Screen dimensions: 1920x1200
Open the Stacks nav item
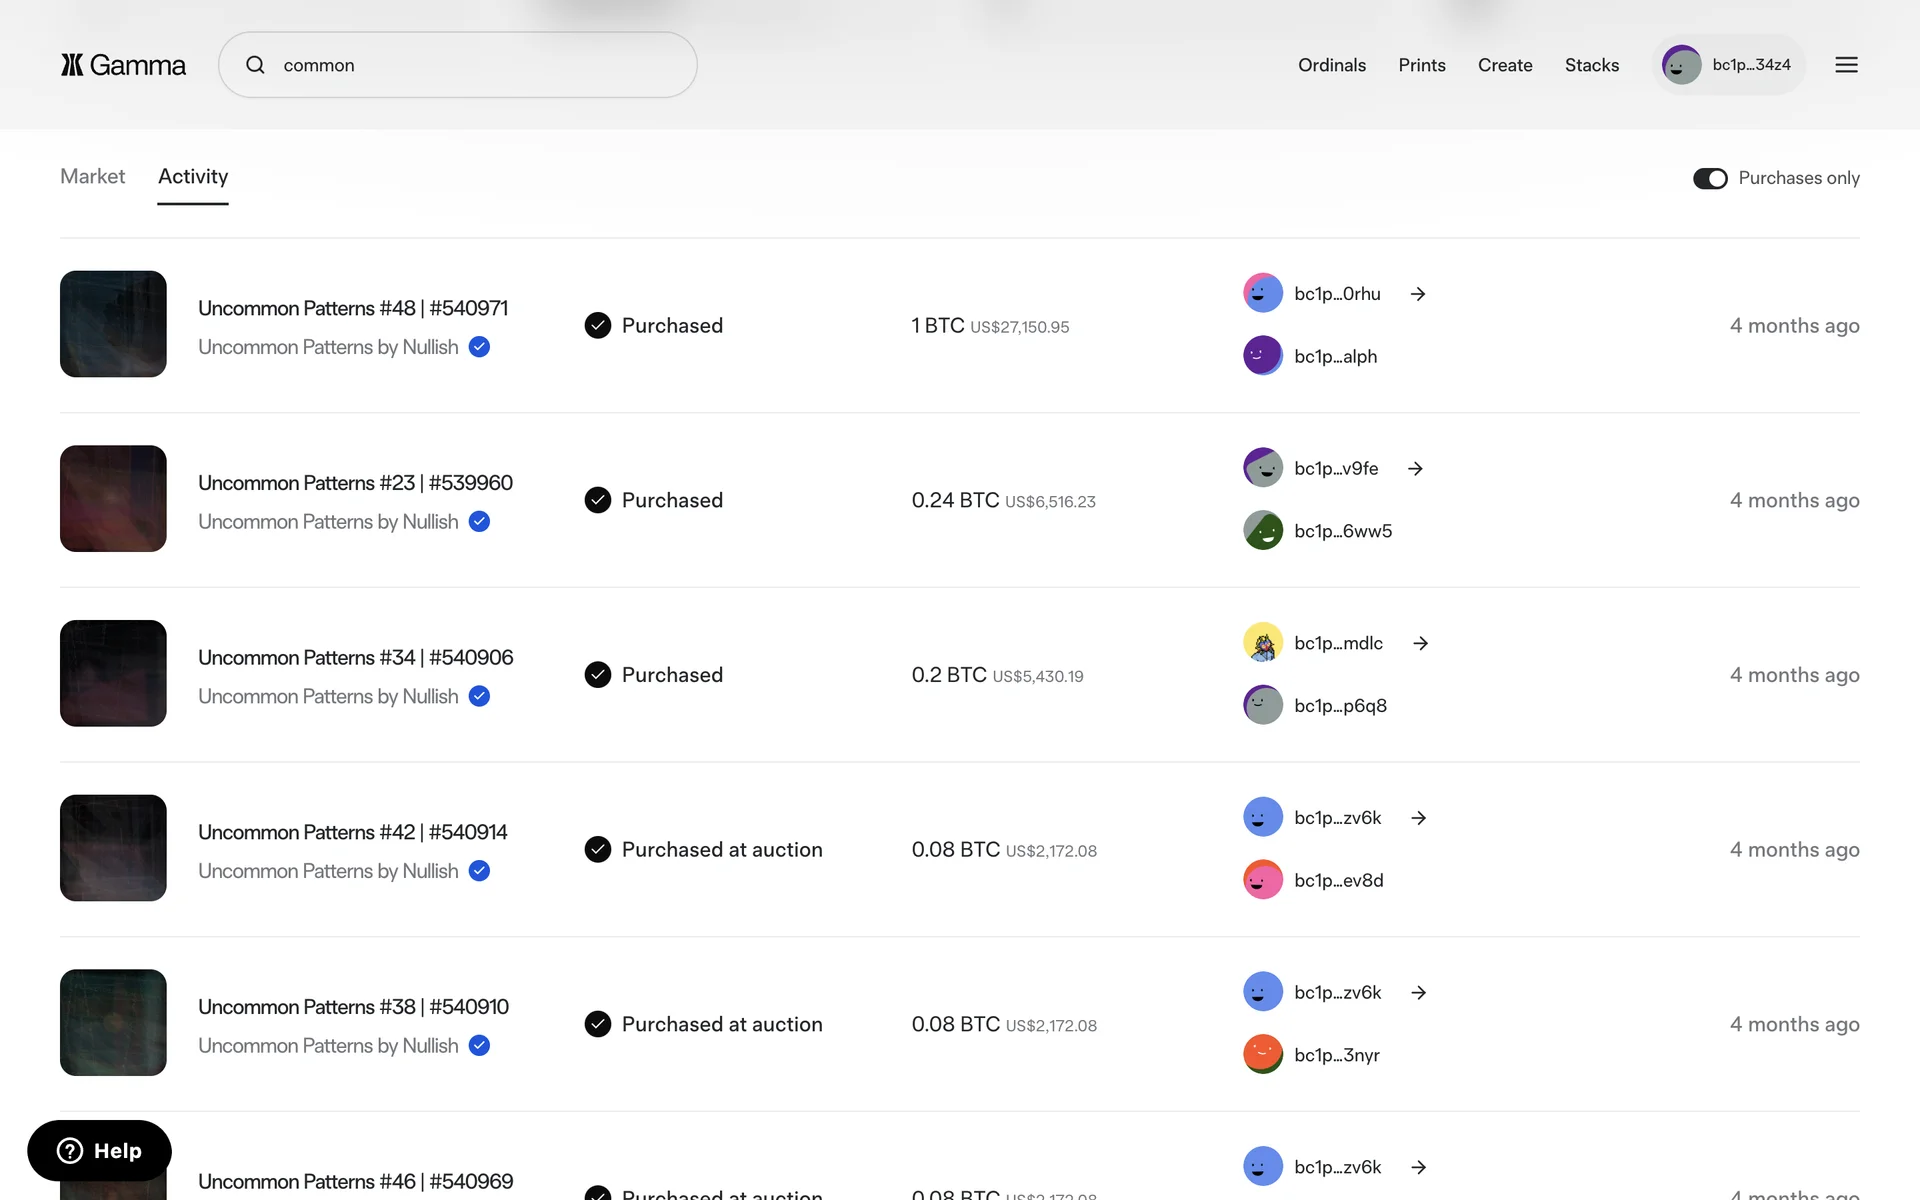tap(1591, 65)
